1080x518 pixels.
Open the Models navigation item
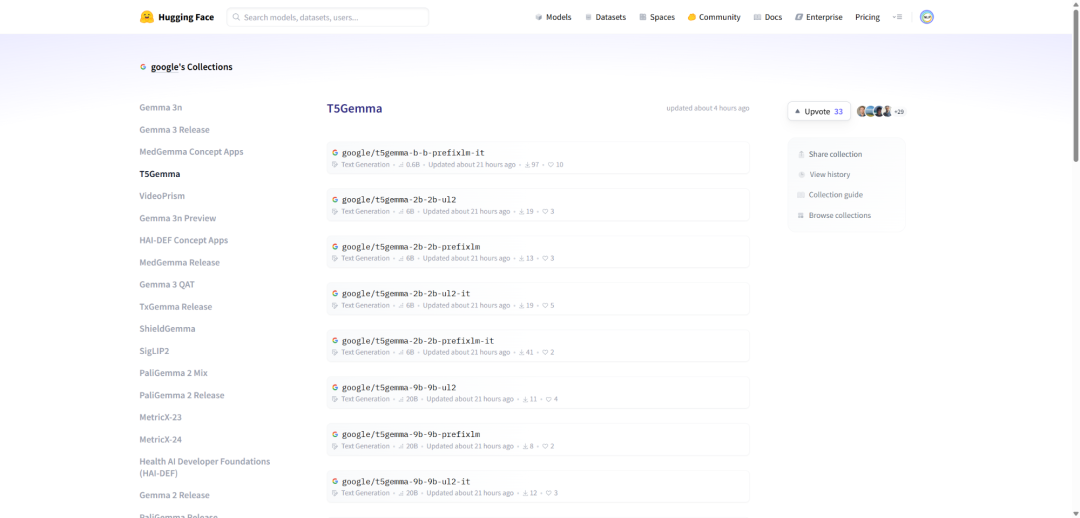553,17
